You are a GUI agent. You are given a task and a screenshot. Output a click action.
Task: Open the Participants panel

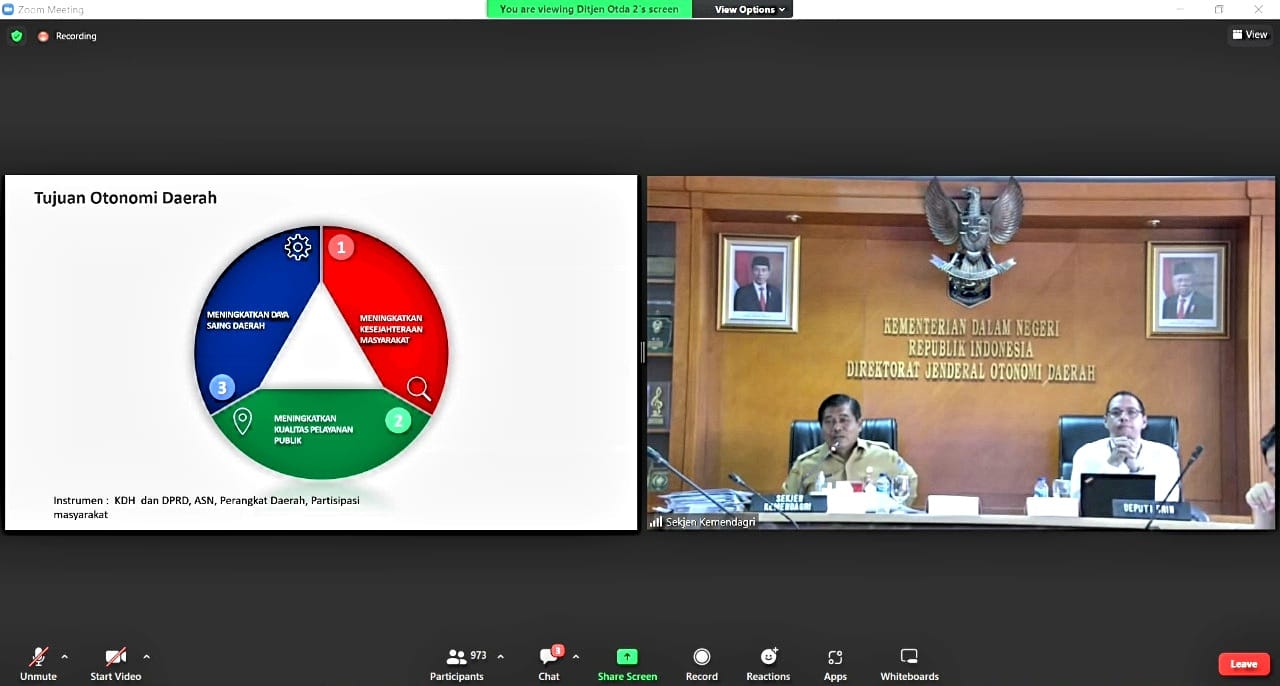457,664
